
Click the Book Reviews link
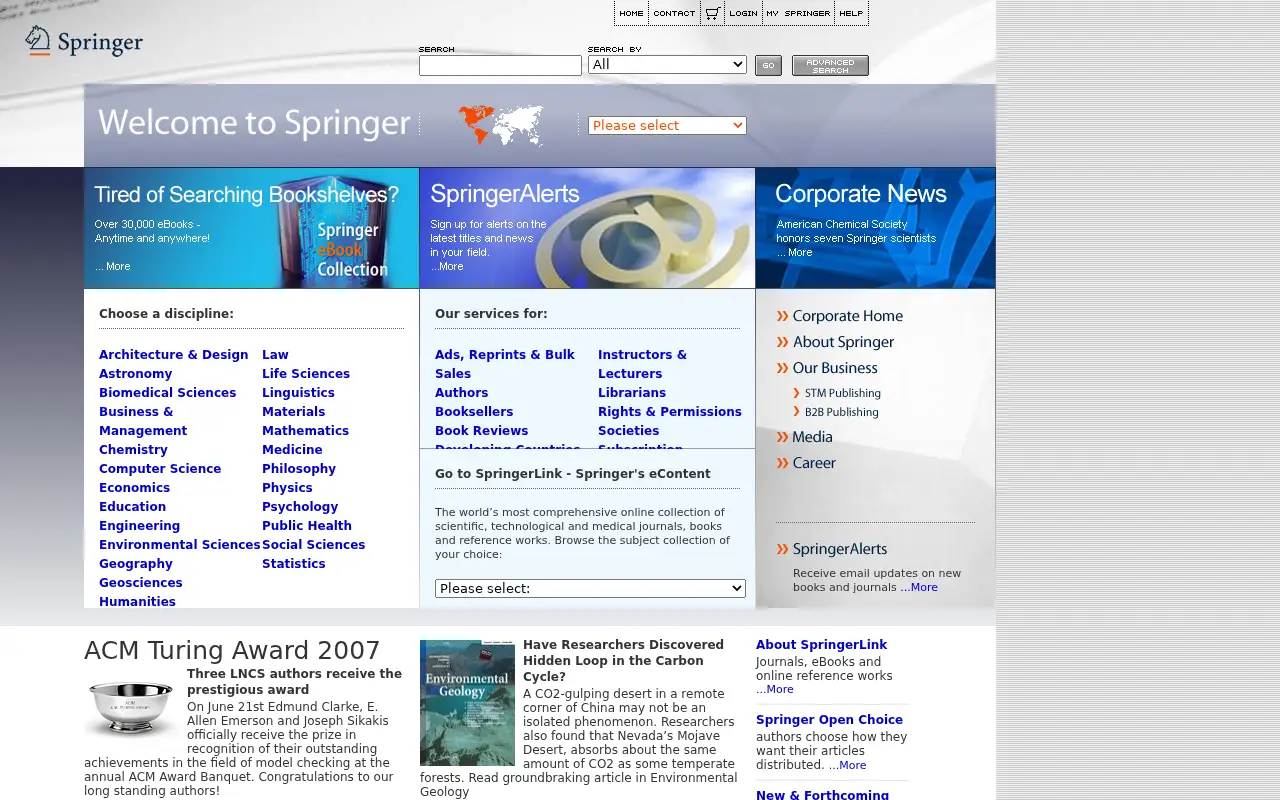(x=481, y=431)
